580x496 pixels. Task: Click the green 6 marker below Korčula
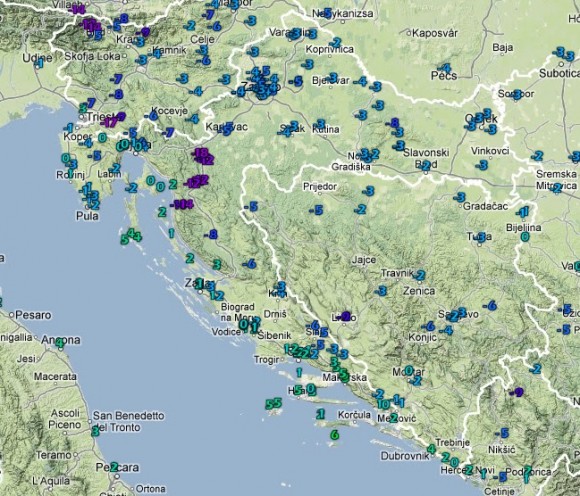334,435
